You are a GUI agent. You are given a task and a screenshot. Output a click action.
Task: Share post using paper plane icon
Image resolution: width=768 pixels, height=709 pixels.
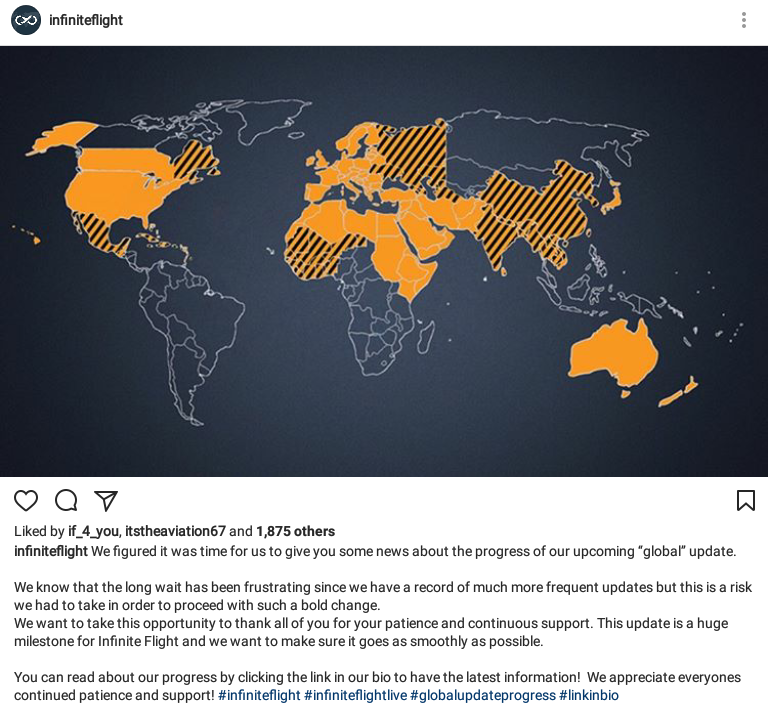106,501
